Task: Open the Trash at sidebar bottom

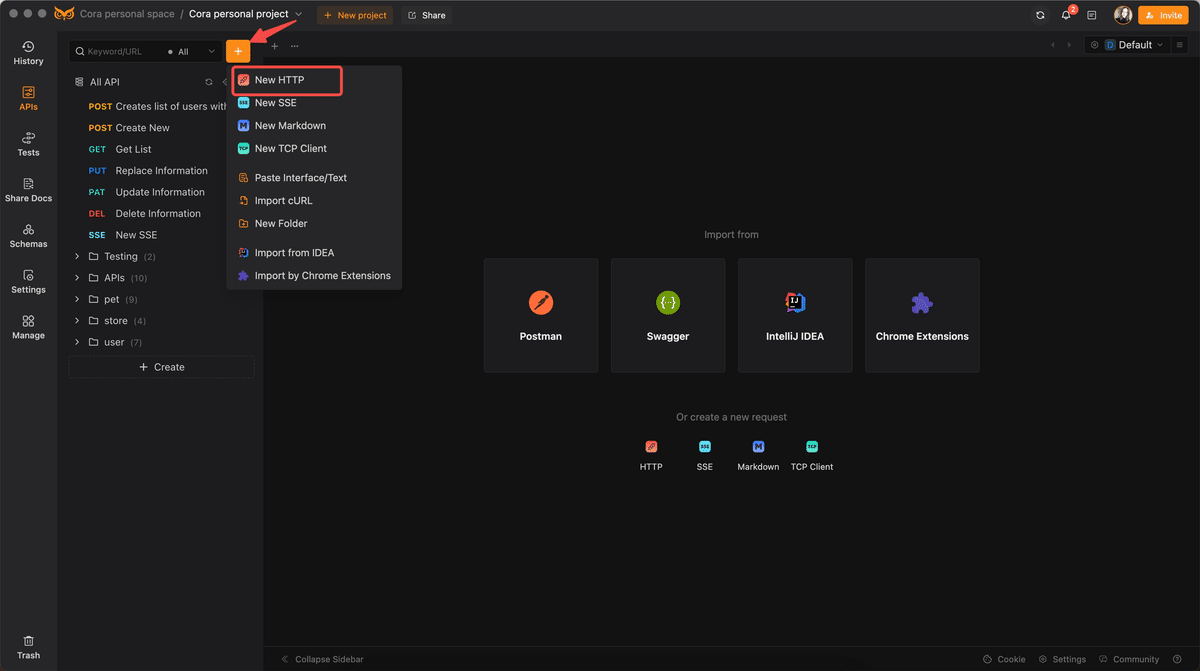Action: pos(28,647)
